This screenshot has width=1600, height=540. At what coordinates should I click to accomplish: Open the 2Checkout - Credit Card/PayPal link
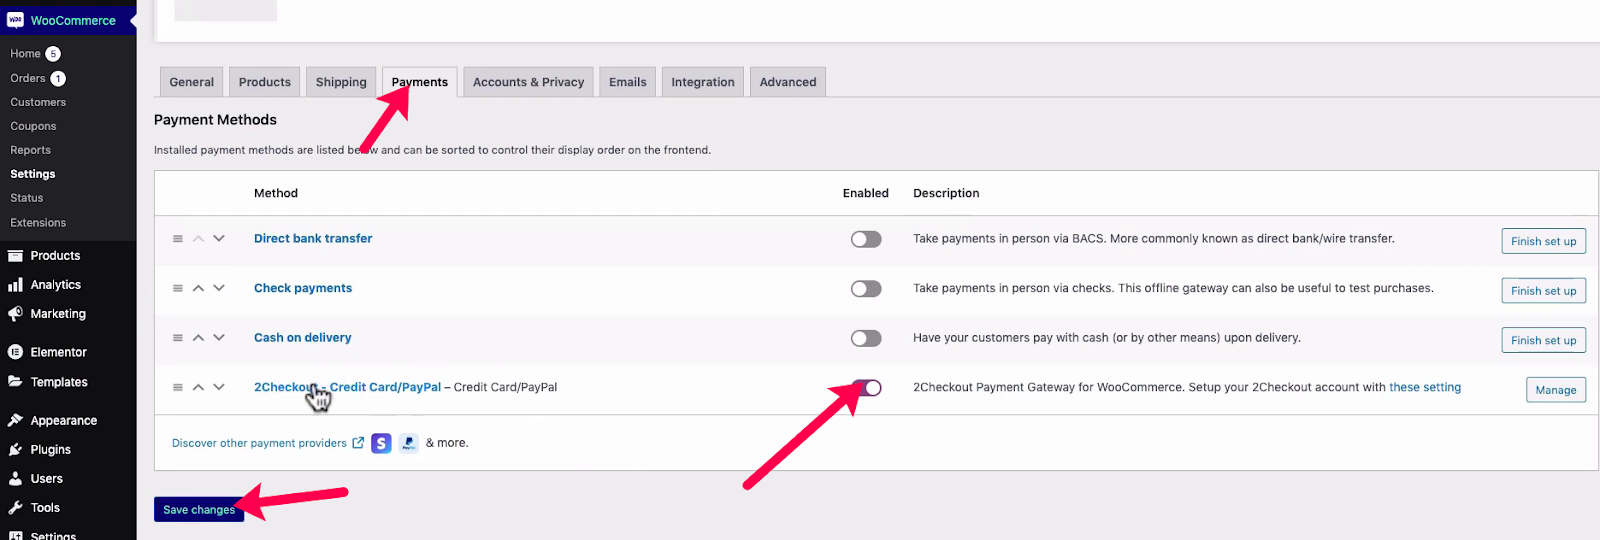tap(347, 387)
